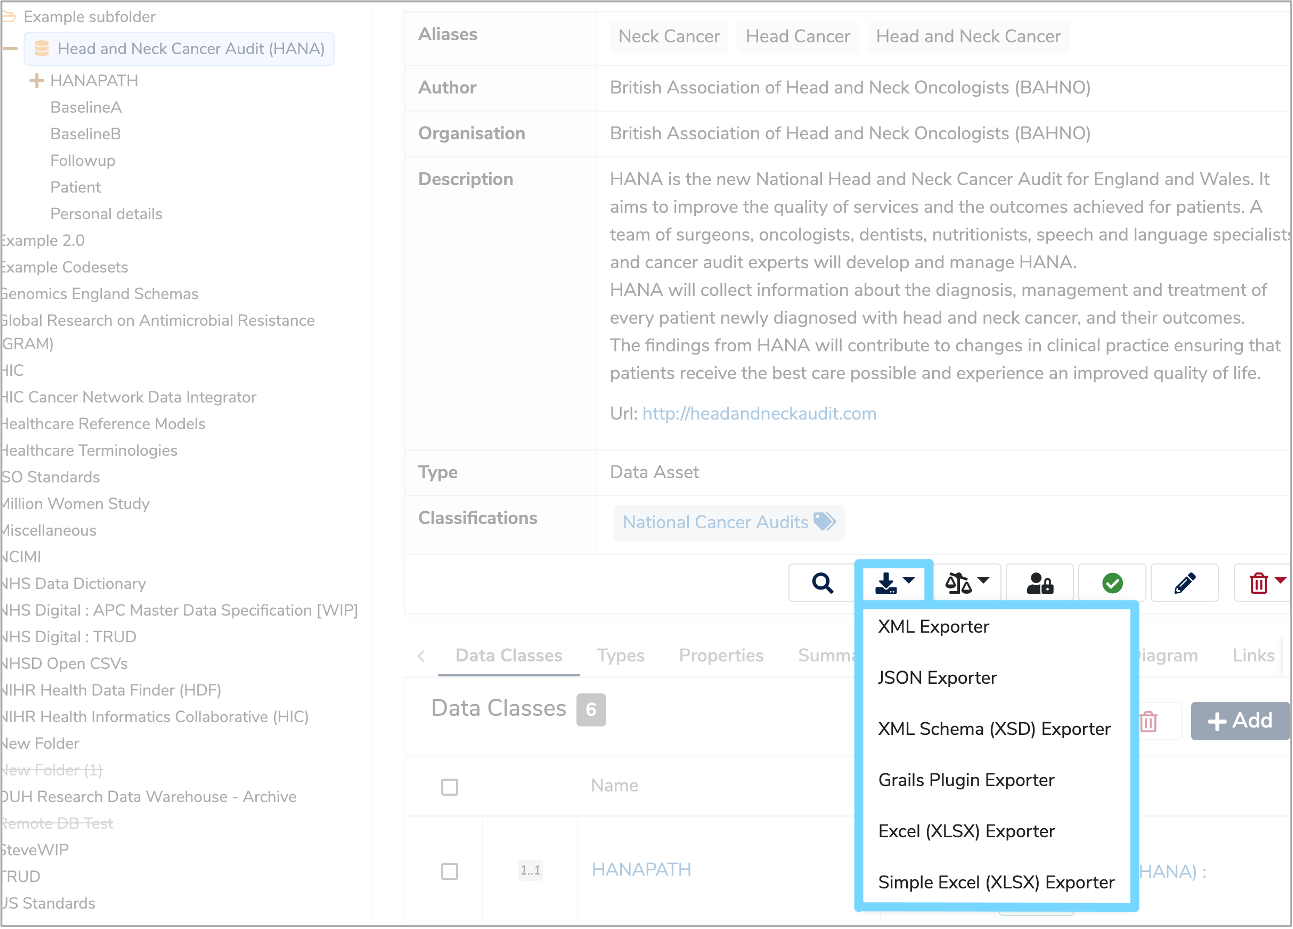The height and width of the screenshot is (929, 1293).
Task: Open the headandneckaudit.com link
Action: pyautogui.click(x=759, y=412)
